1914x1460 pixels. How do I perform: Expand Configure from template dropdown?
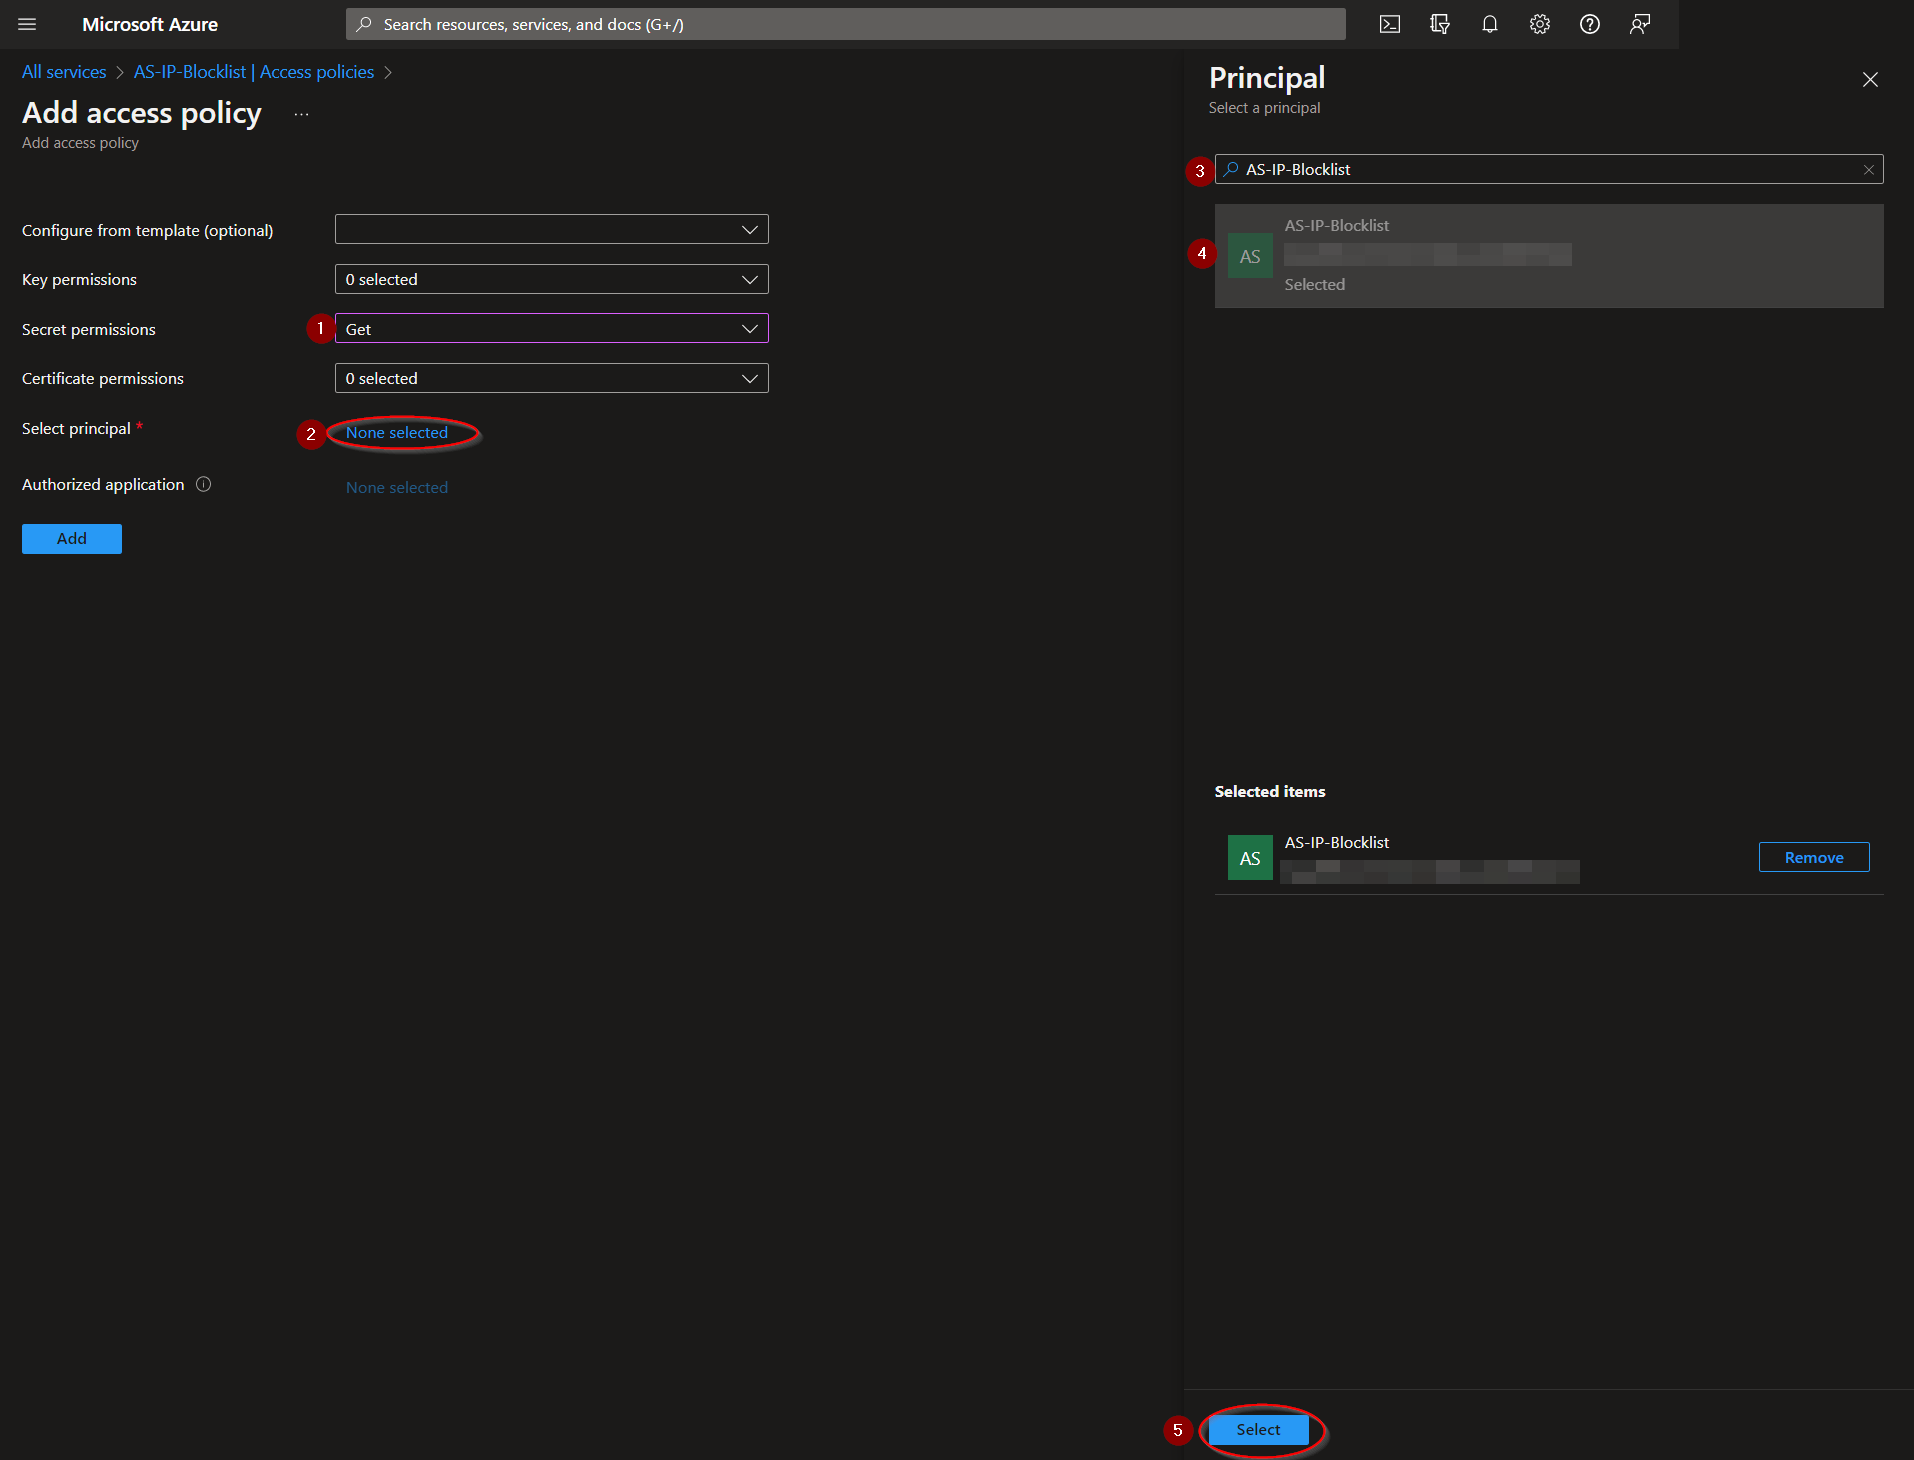(552, 229)
